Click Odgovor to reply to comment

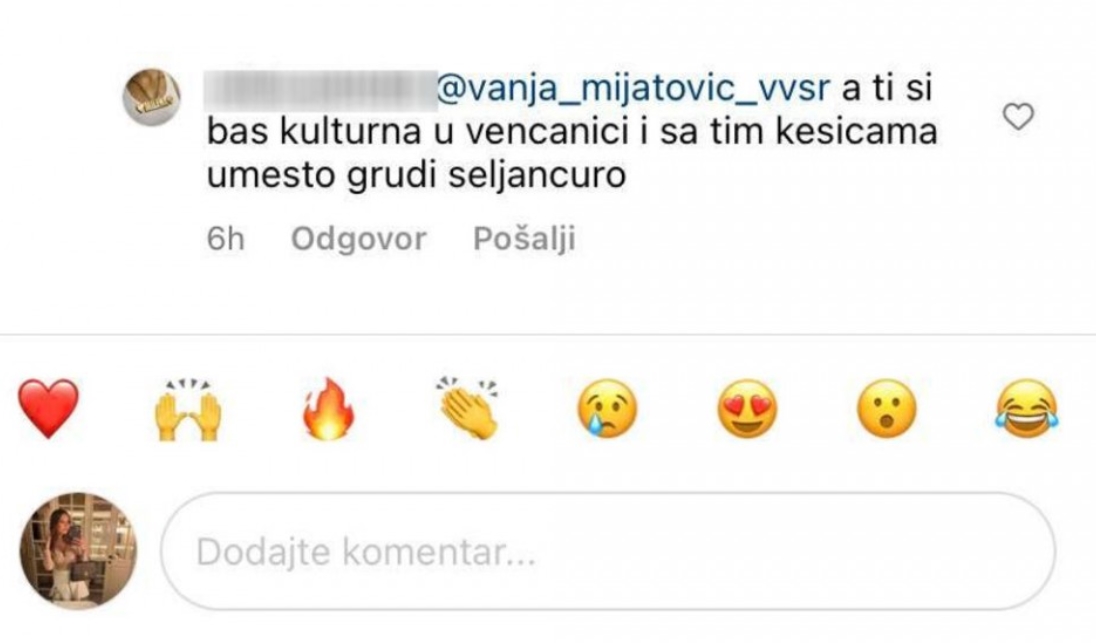click(x=359, y=239)
